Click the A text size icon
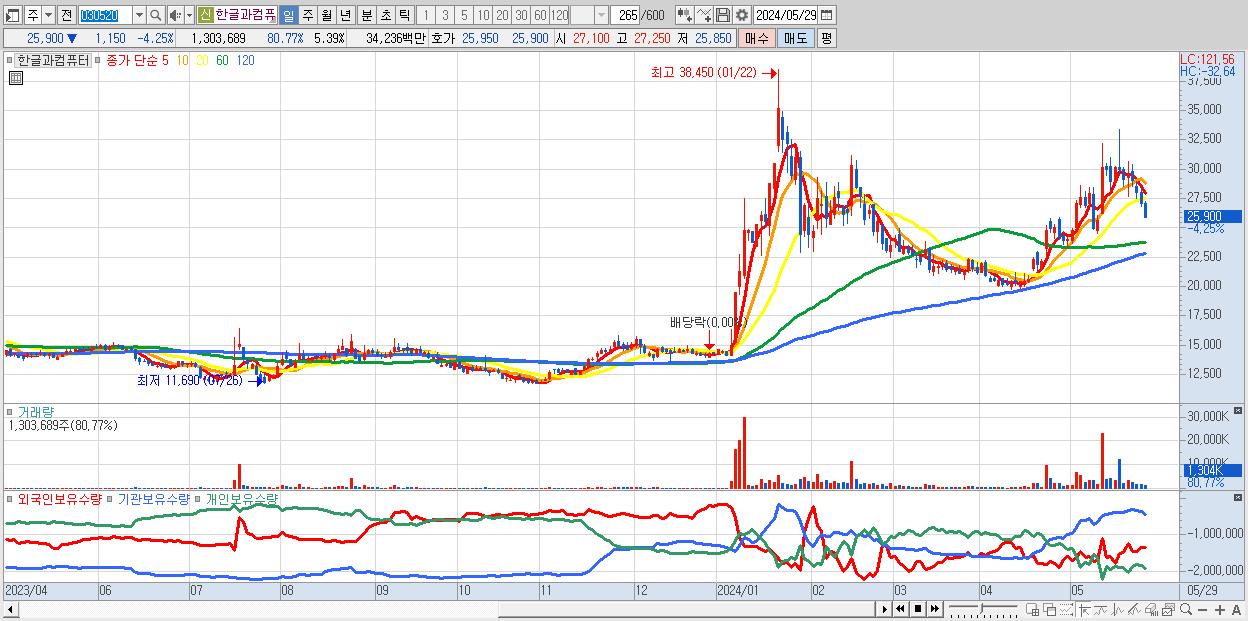 click(x=1237, y=610)
